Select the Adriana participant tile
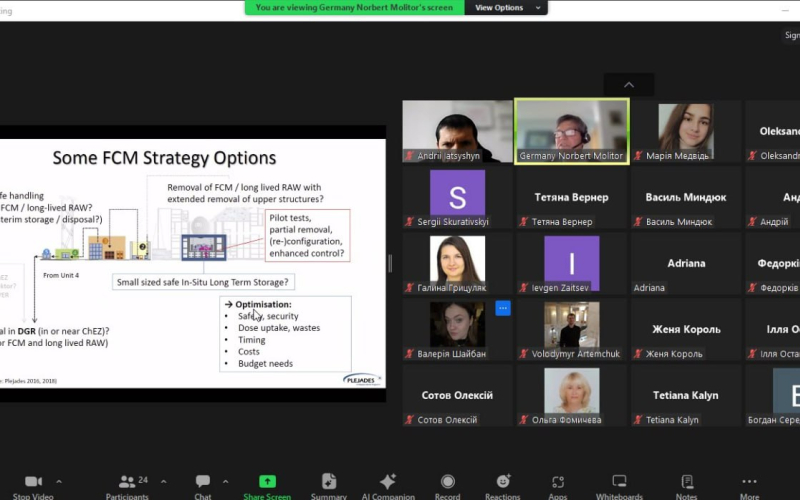 (686, 263)
